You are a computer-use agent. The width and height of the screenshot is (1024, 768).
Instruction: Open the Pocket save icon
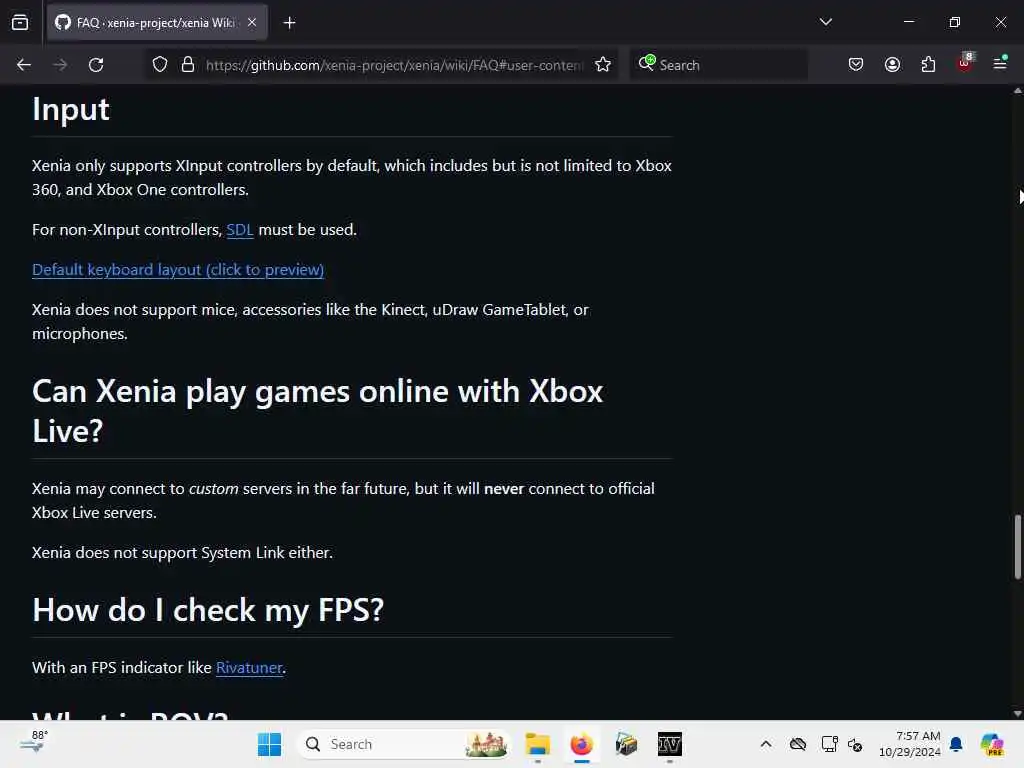point(856,65)
